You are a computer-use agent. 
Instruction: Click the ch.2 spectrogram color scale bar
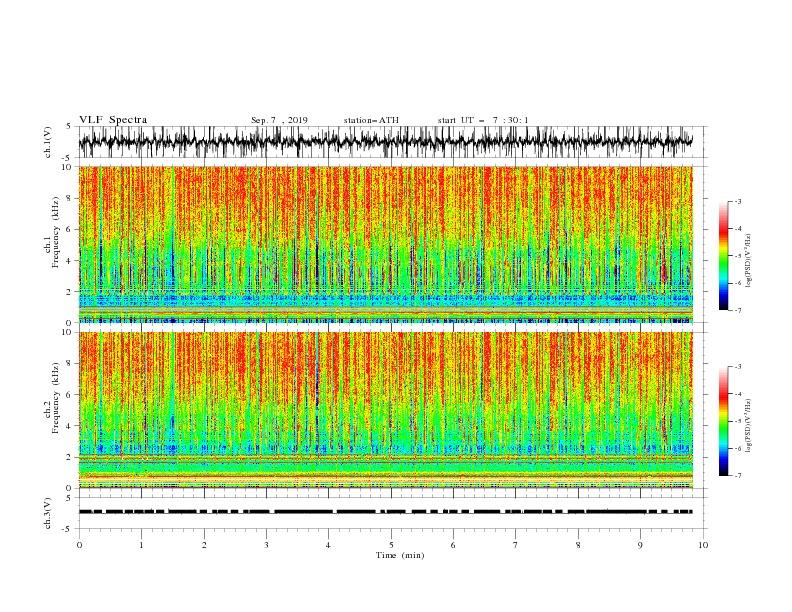[723, 421]
